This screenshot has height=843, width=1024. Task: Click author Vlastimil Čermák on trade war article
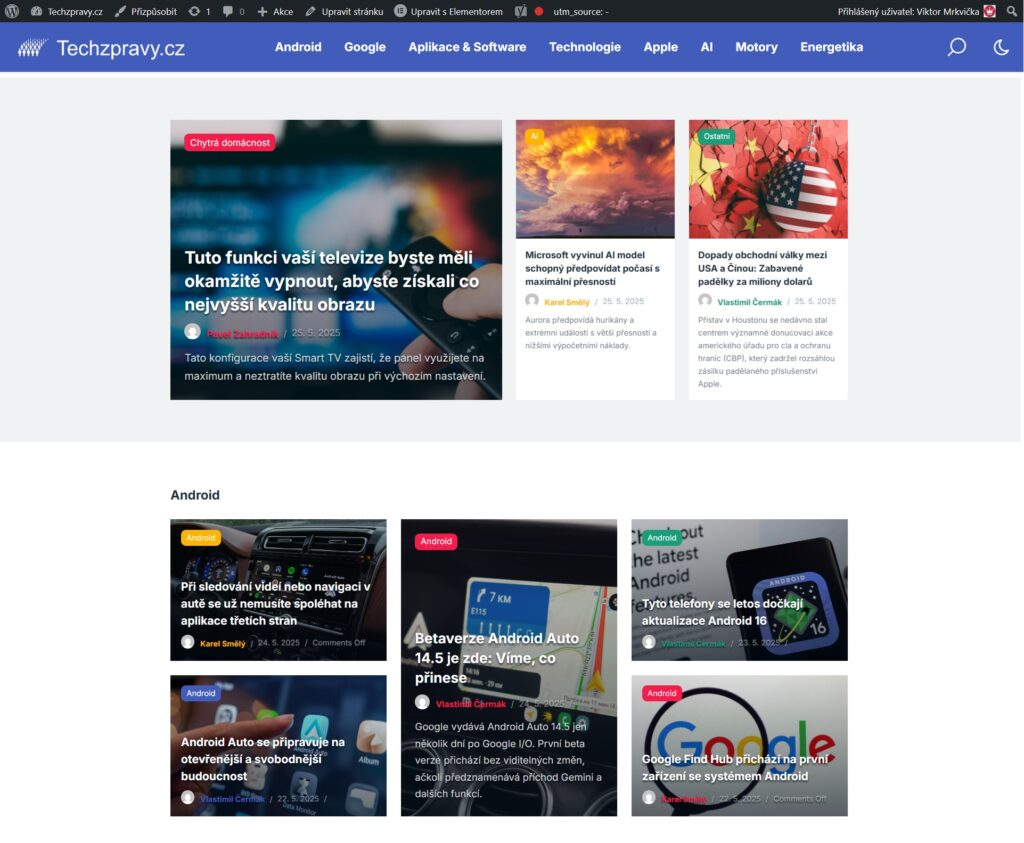(x=750, y=302)
